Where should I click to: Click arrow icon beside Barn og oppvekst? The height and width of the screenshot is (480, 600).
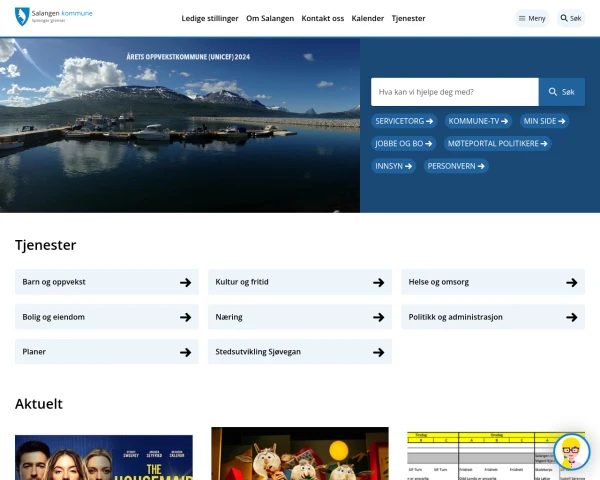[185, 282]
